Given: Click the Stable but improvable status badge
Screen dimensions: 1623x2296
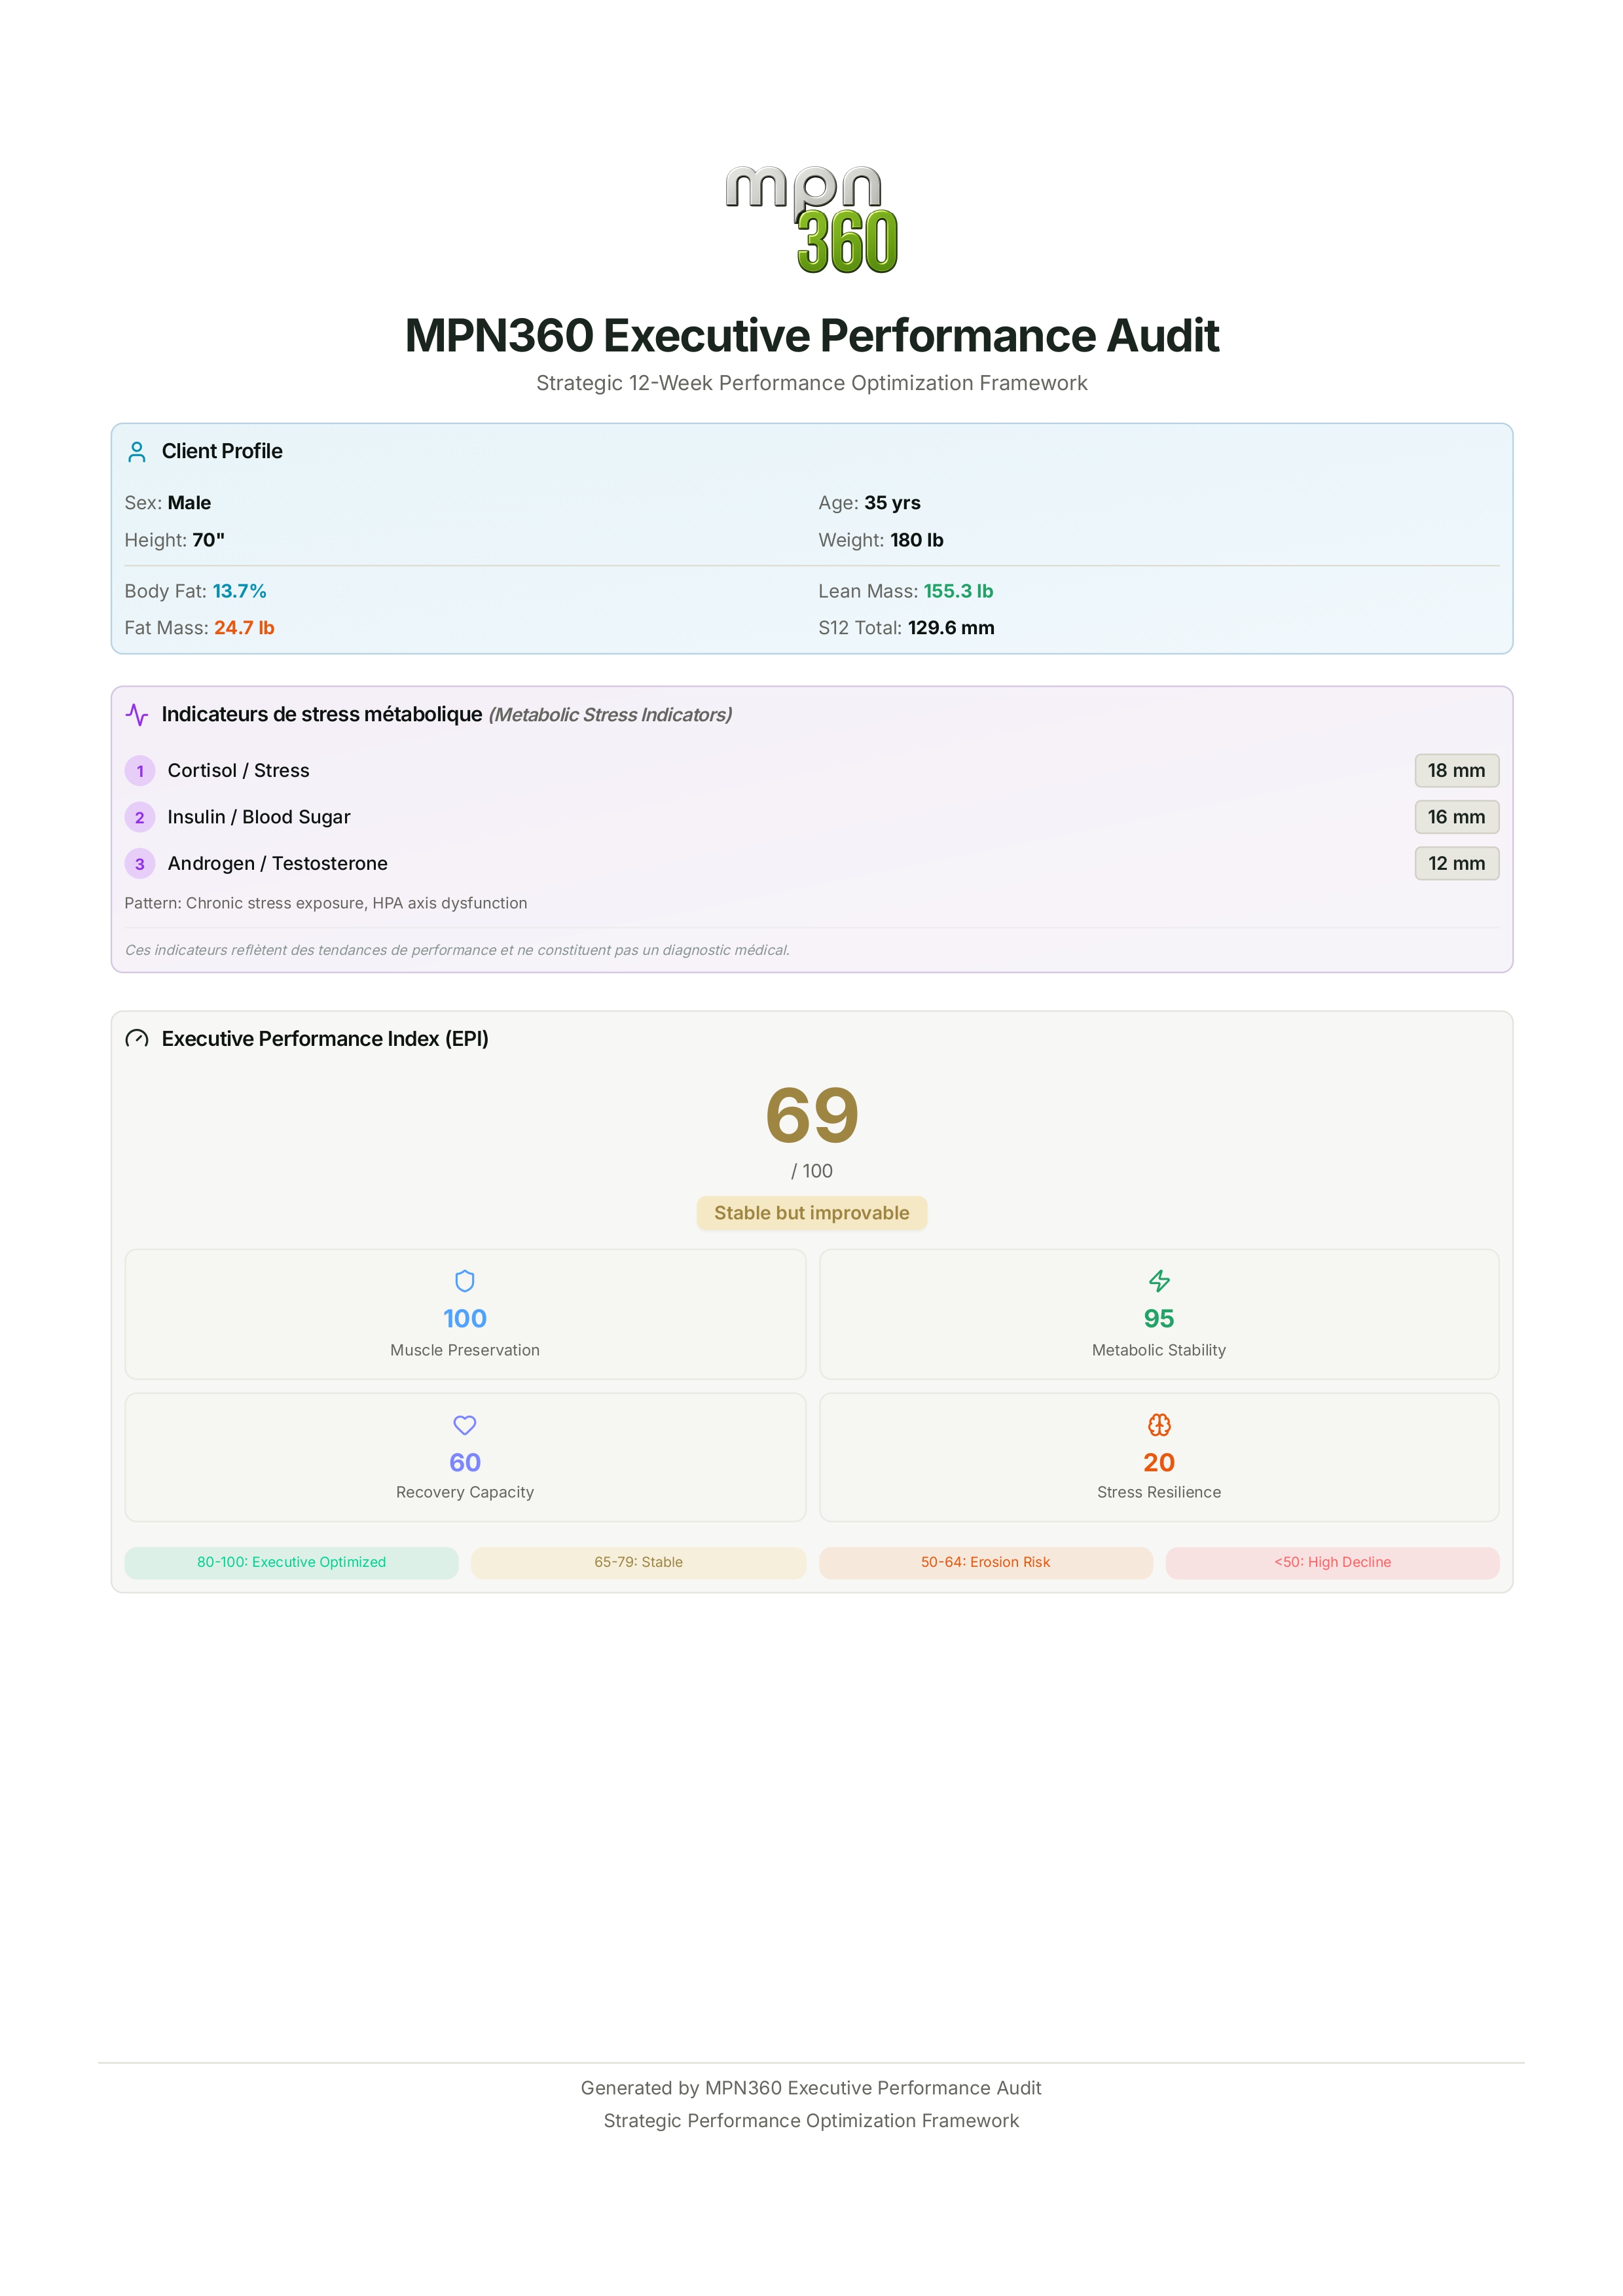Looking at the screenshot, I should pos(811,1212).
